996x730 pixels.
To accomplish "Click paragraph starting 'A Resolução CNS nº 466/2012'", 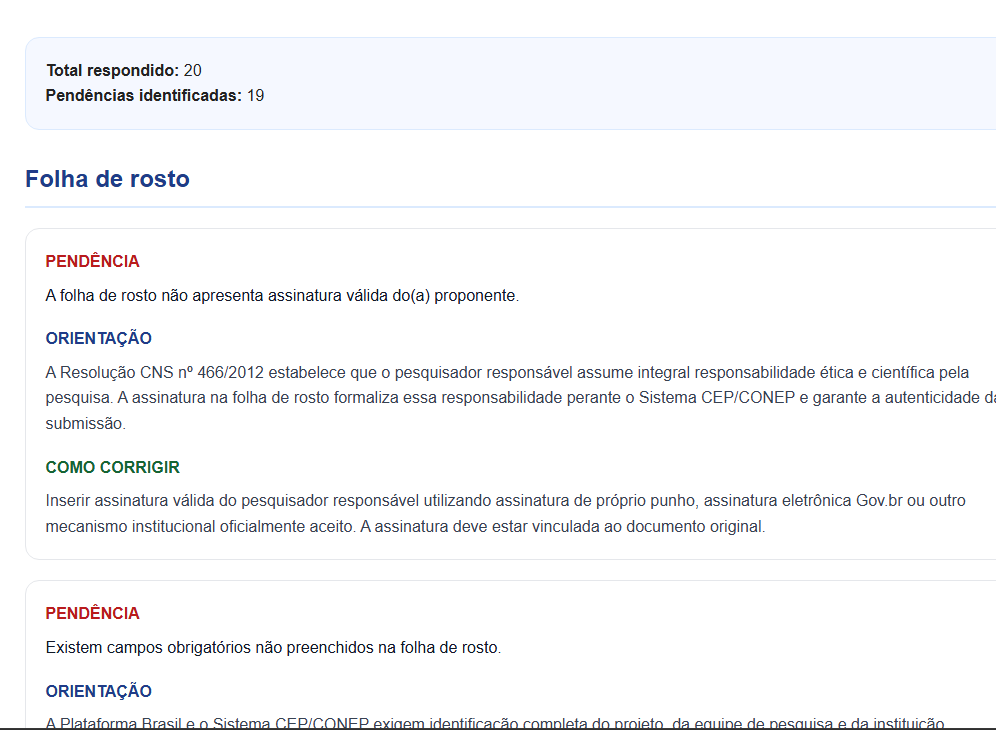I will tap(520, 398).
